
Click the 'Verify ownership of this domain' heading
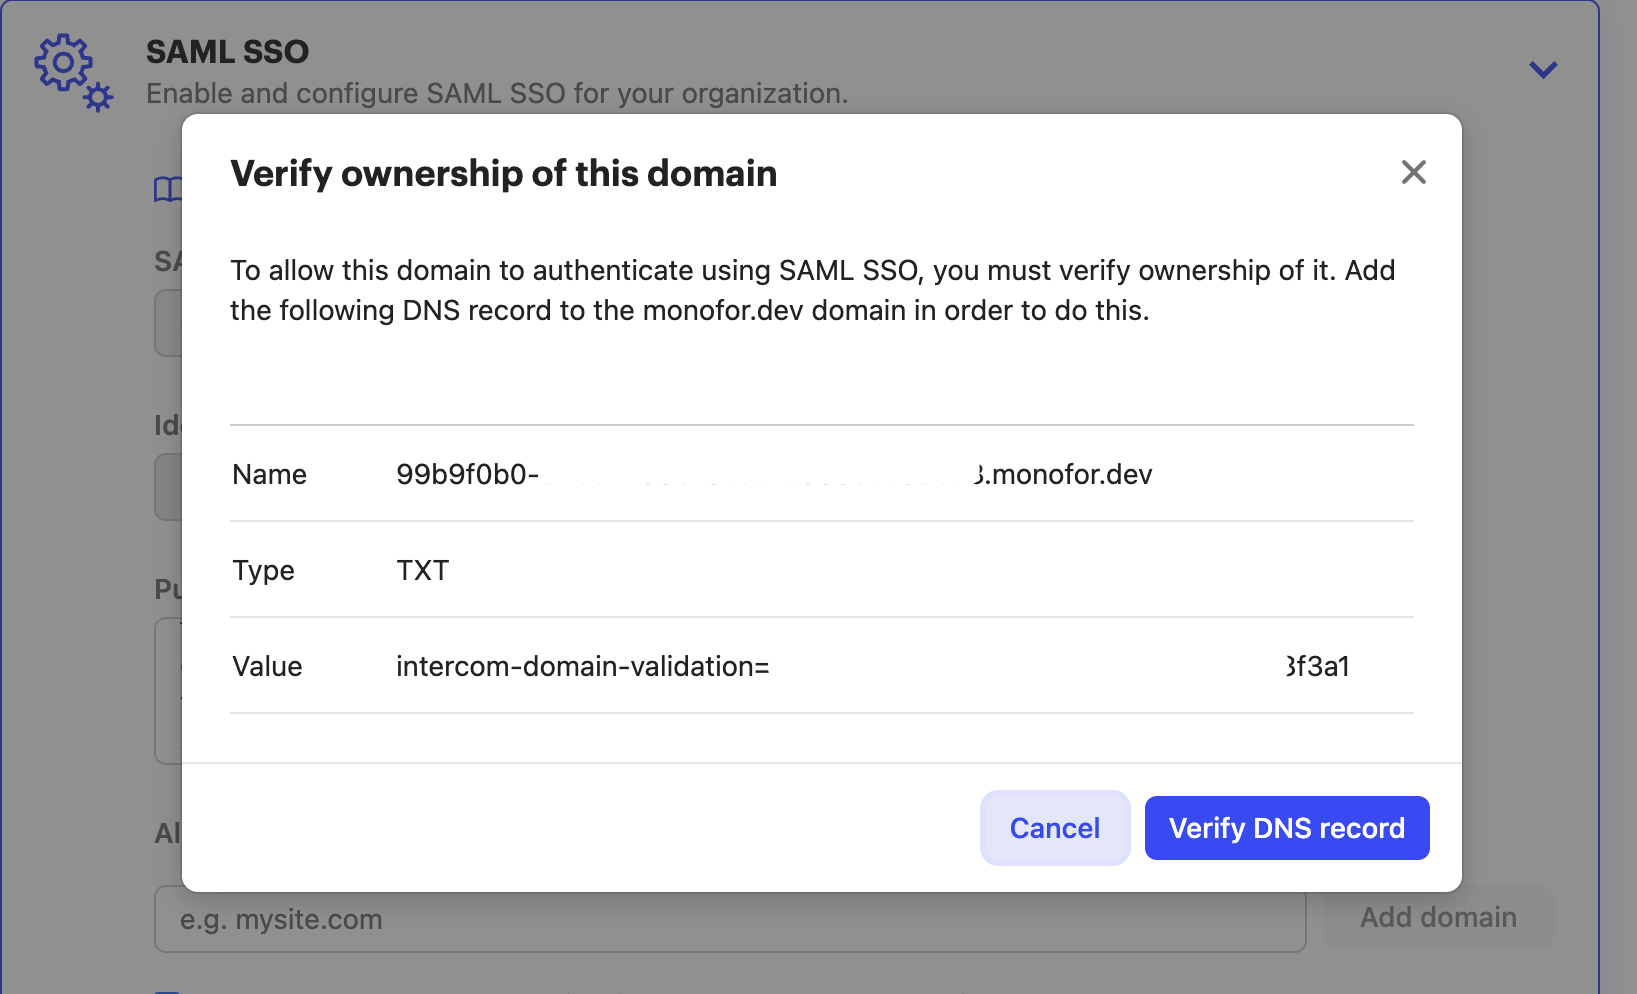[x=503, y=174]
